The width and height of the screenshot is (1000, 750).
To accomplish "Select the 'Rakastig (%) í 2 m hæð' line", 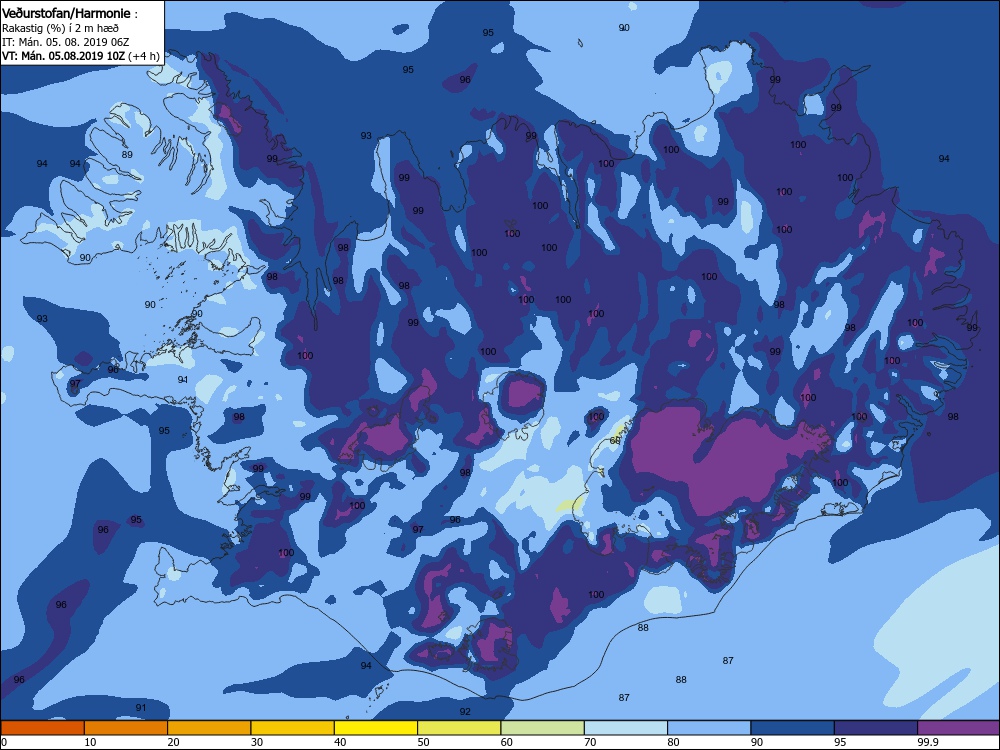I will (x=60, y=28).
